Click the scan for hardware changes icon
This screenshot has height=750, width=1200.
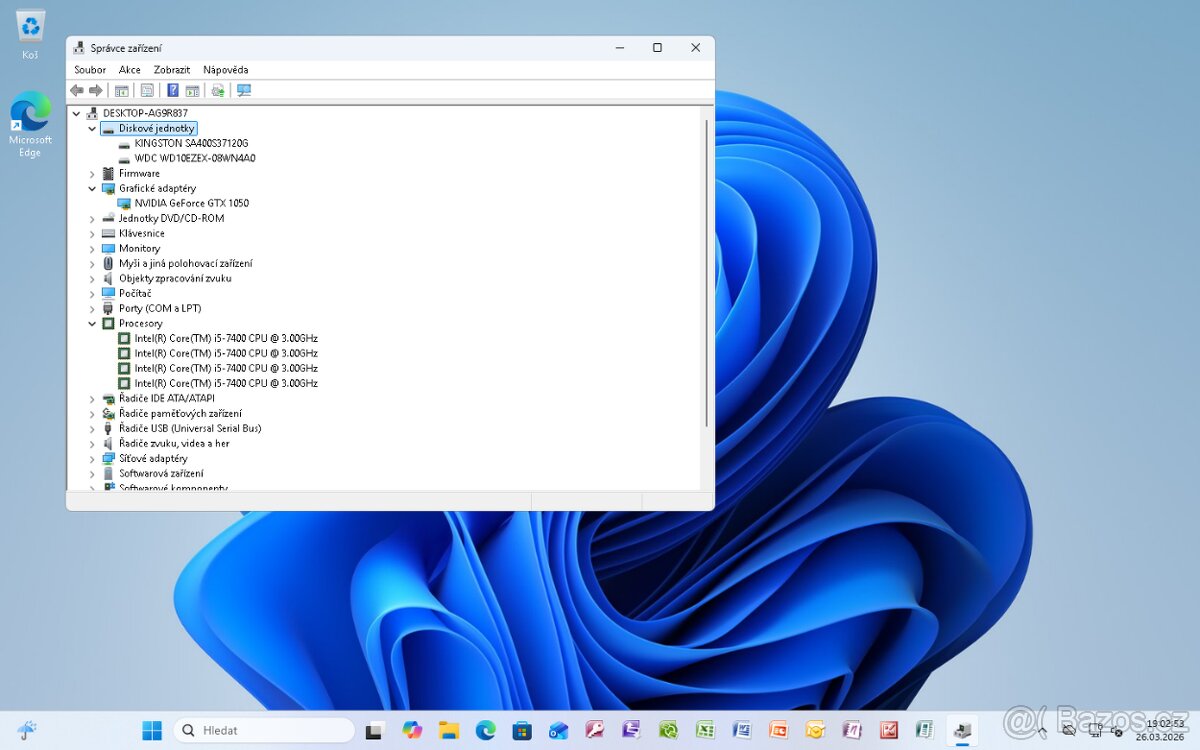[244, 90]
